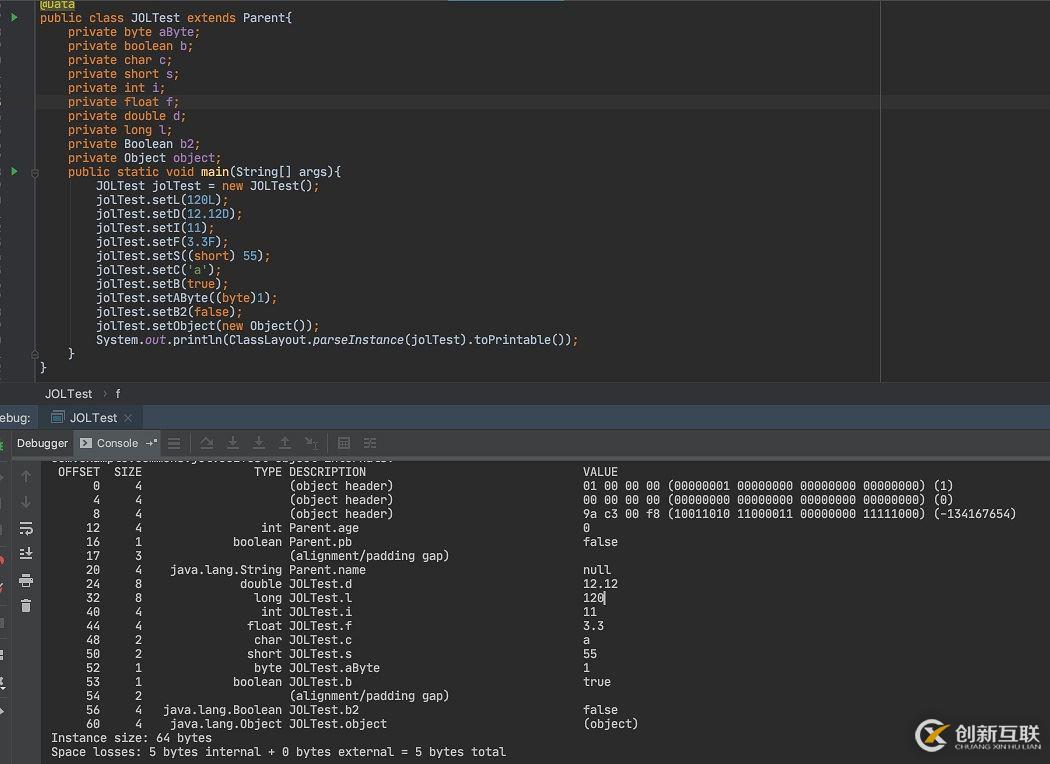Toggle soft-wrap in console sidebar
Viewport: 1050px width, 764px height.
[x=26, y=528]
